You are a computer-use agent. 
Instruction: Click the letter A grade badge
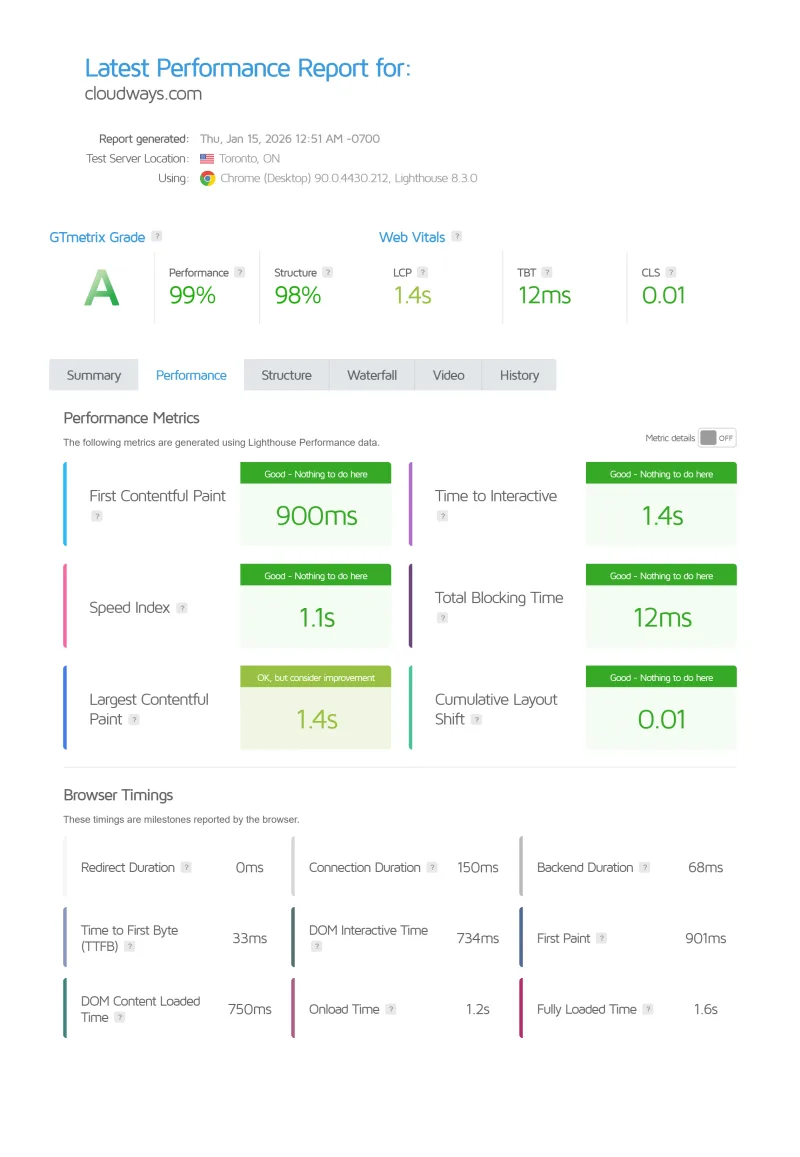[x=102, y=288]
